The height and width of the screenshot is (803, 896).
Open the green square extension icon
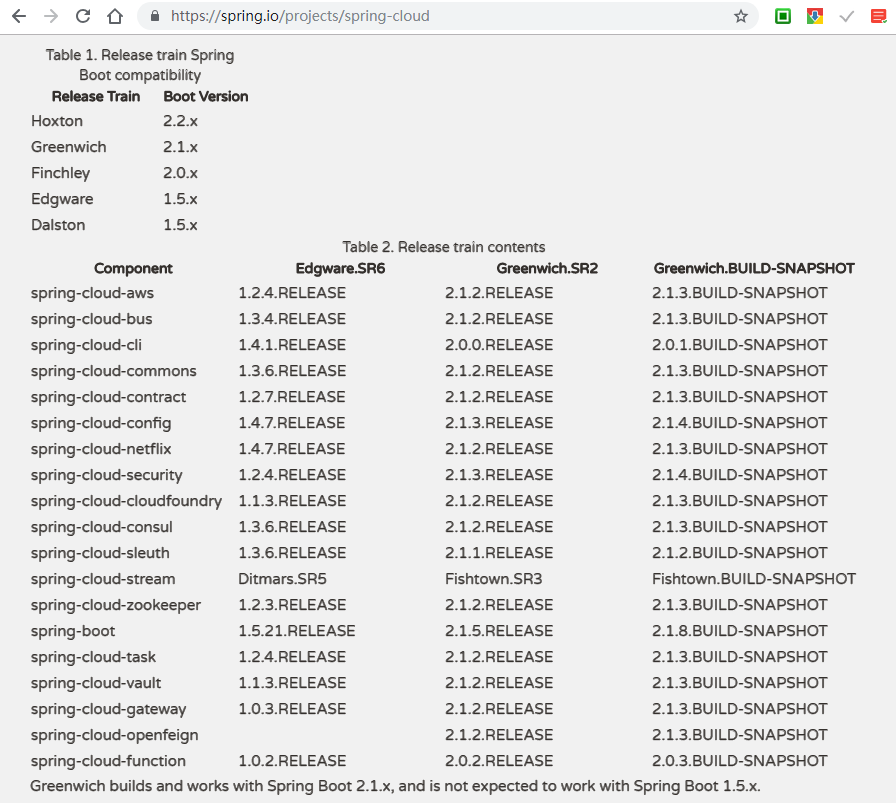783,16
